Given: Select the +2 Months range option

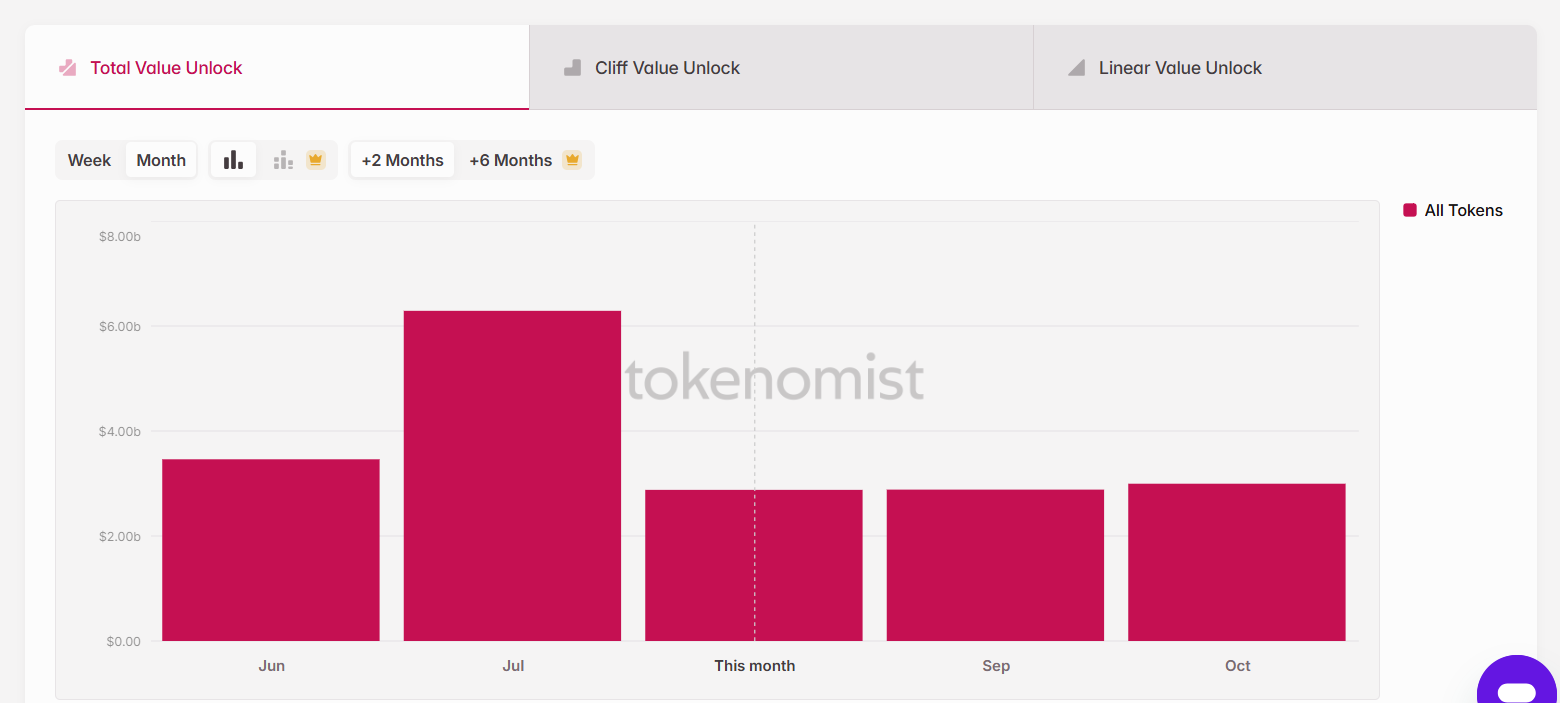Looking at the screenshot, I should point(402,160).
